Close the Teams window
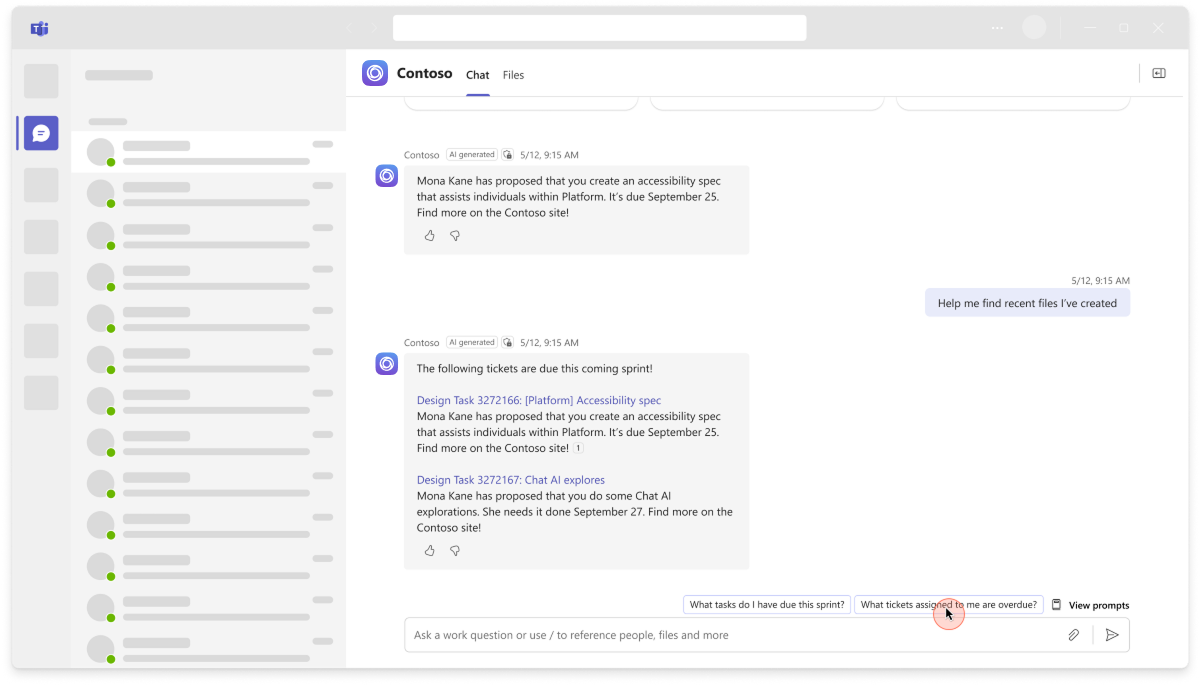 coord(1158,28)
